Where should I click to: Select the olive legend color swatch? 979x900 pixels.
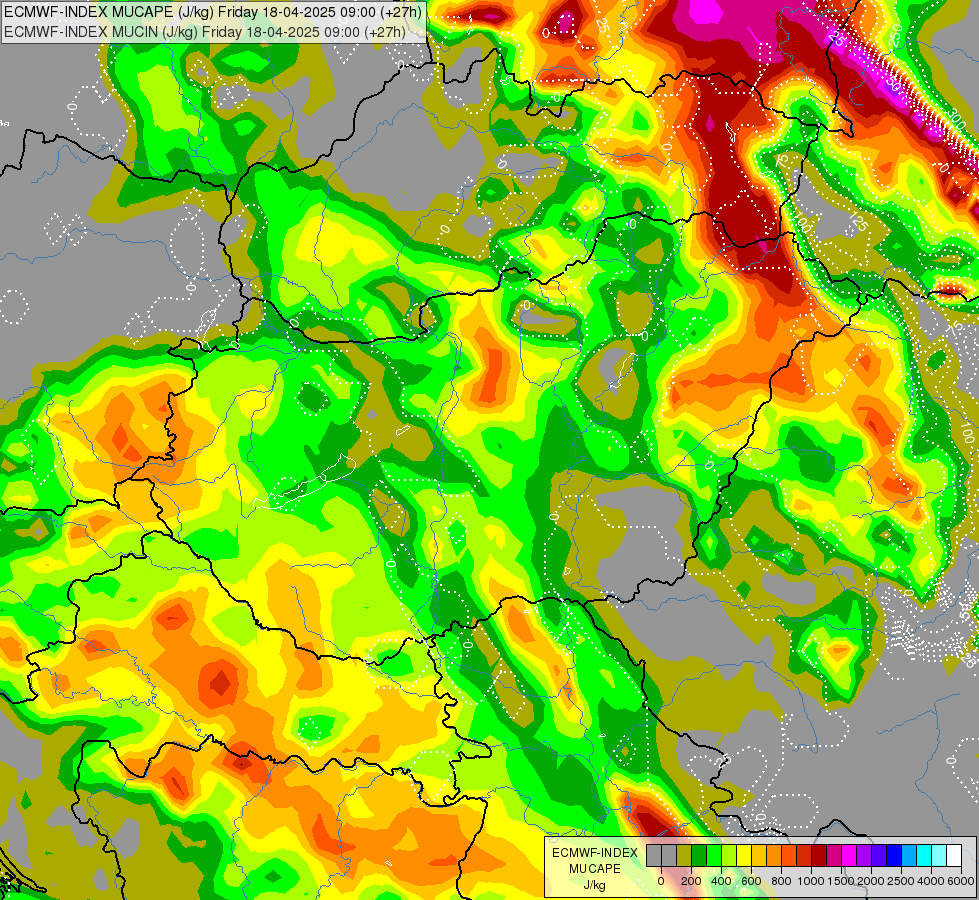click(684, 855)
